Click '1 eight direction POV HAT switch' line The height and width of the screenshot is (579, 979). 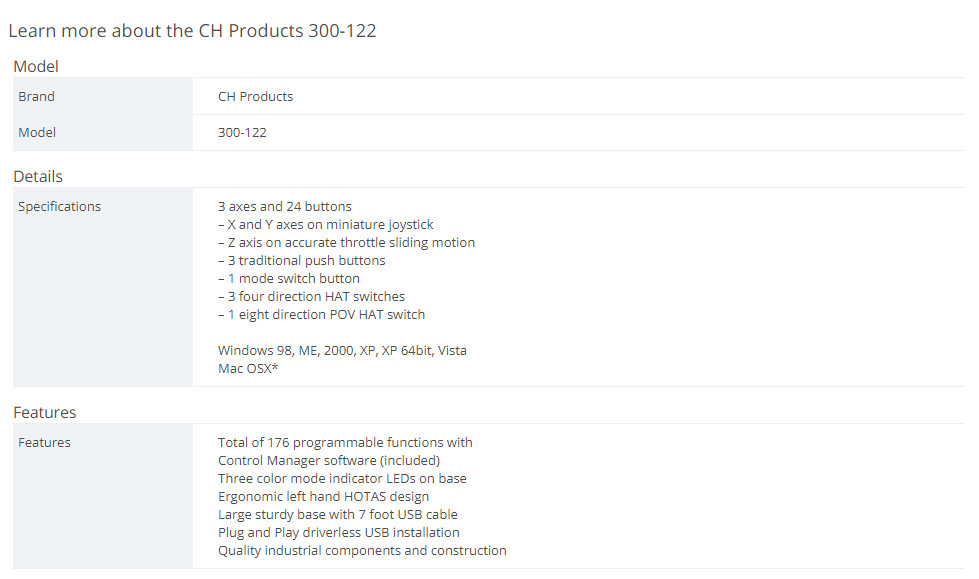tap(322, 314)
